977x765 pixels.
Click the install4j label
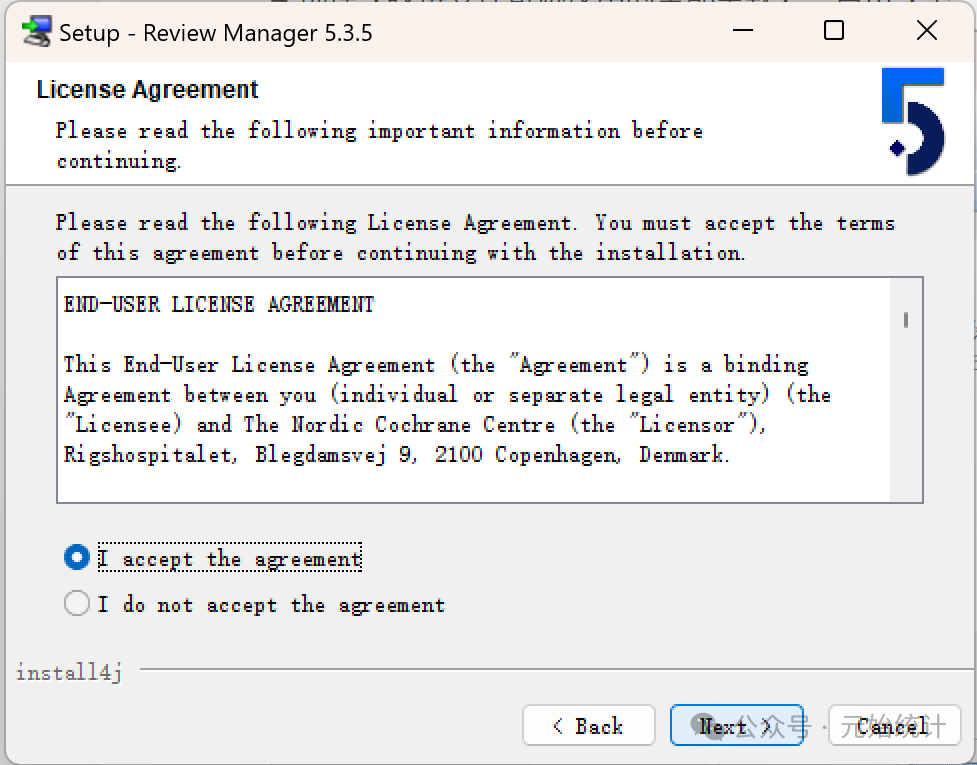point(69,673)
